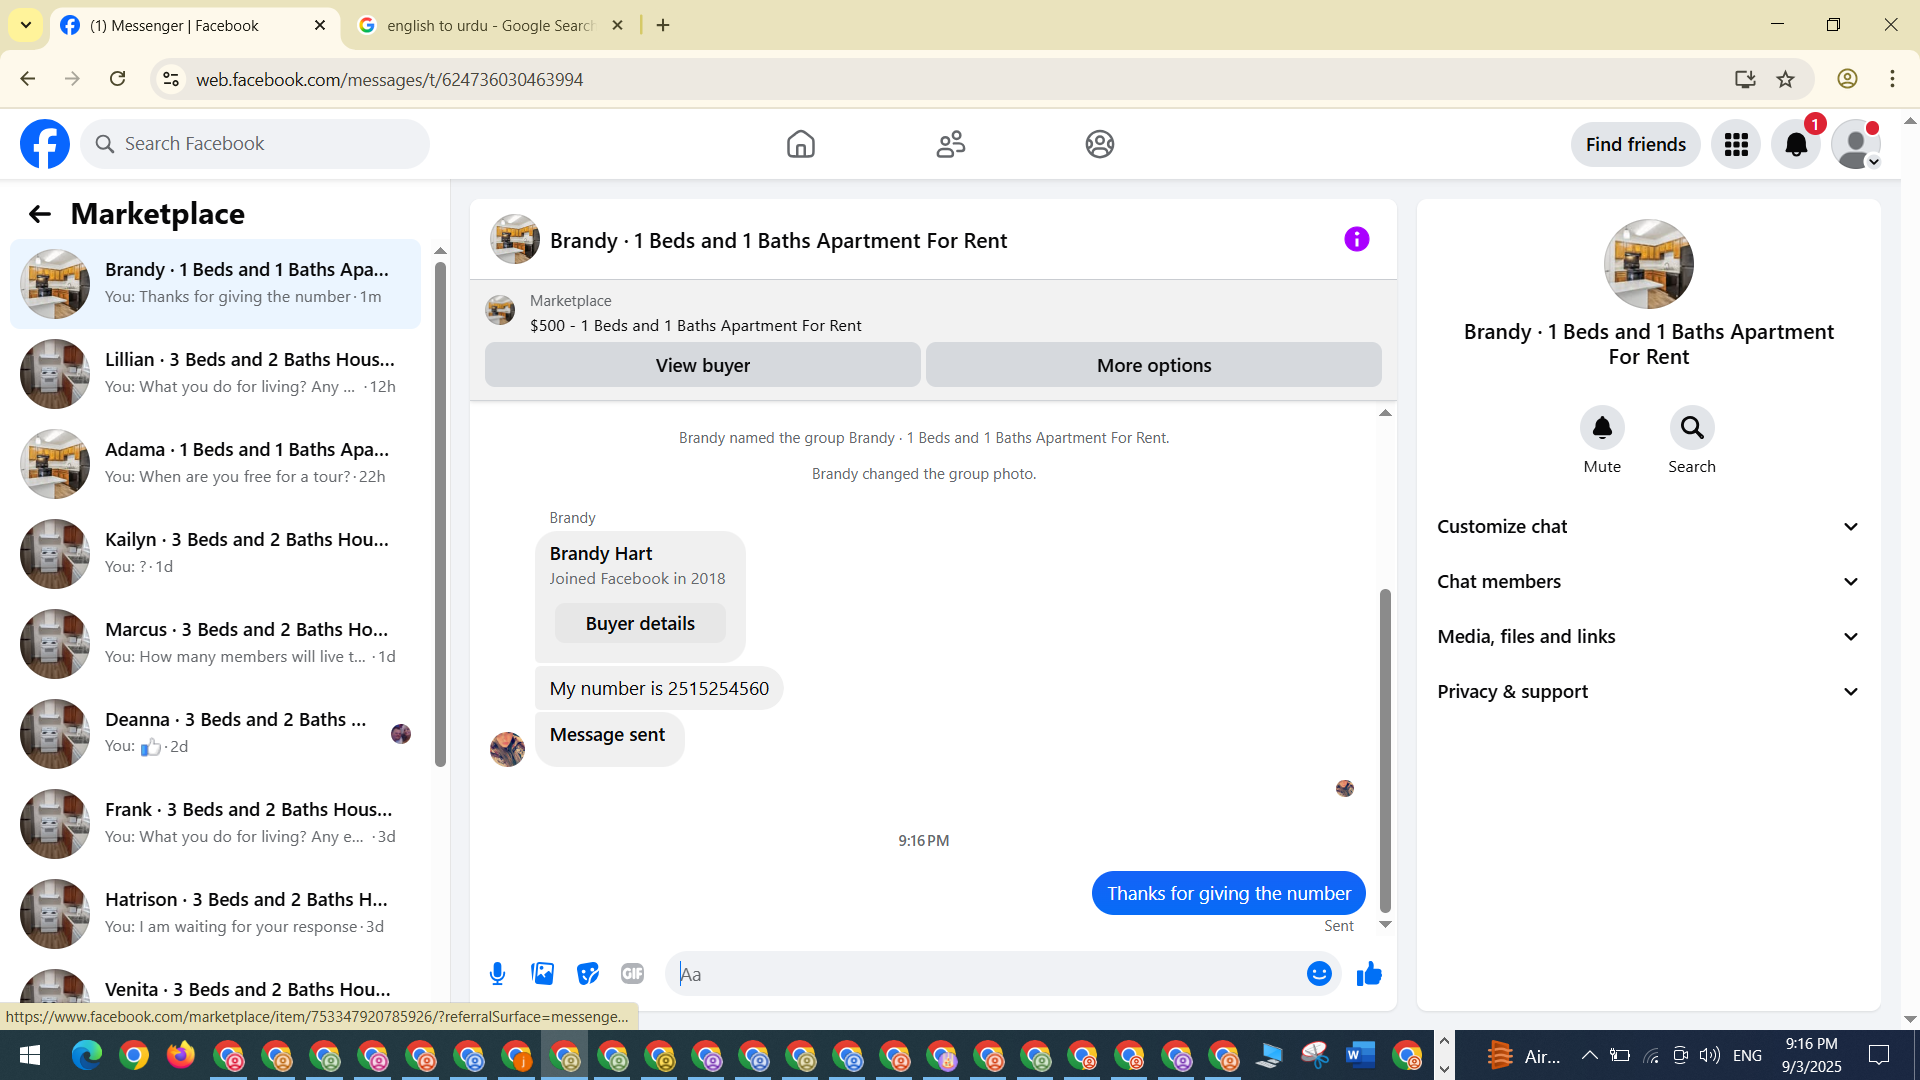Open the Groups icon in top navigation
Viewport: 1920px width, 1080px height.
pyautogui.click(x=1100, y=144)
